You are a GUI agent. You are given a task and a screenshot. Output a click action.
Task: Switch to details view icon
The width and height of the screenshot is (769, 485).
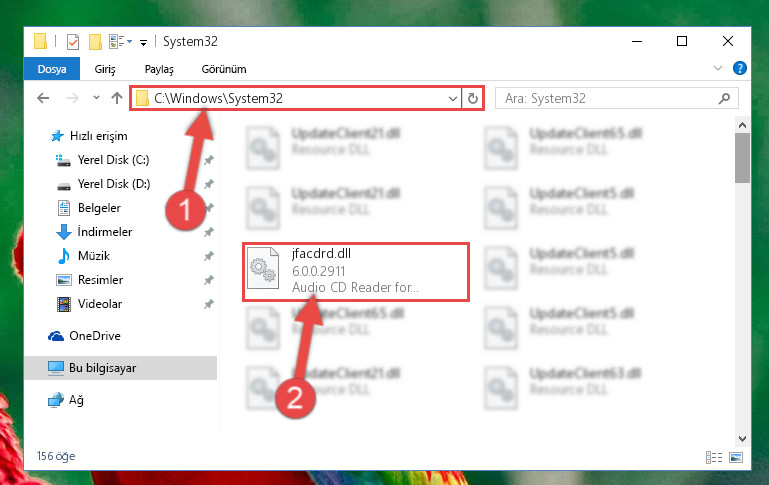click(714, 457)
